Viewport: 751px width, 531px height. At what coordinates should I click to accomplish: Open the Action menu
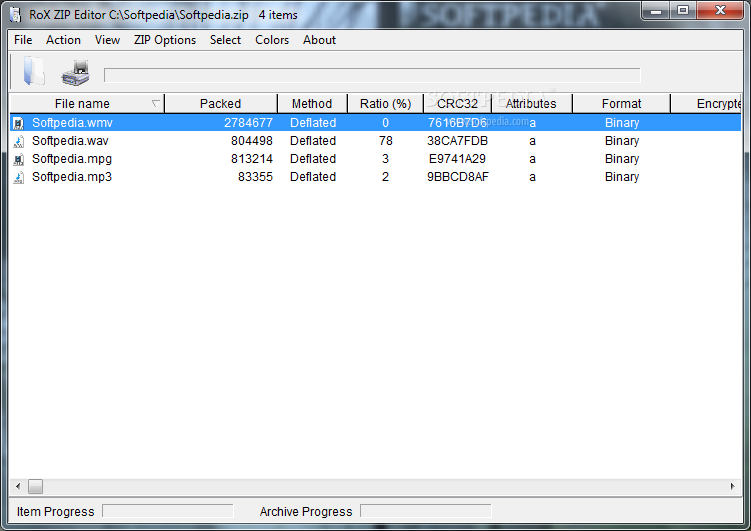pyautogui.click(x=63, y=40)
